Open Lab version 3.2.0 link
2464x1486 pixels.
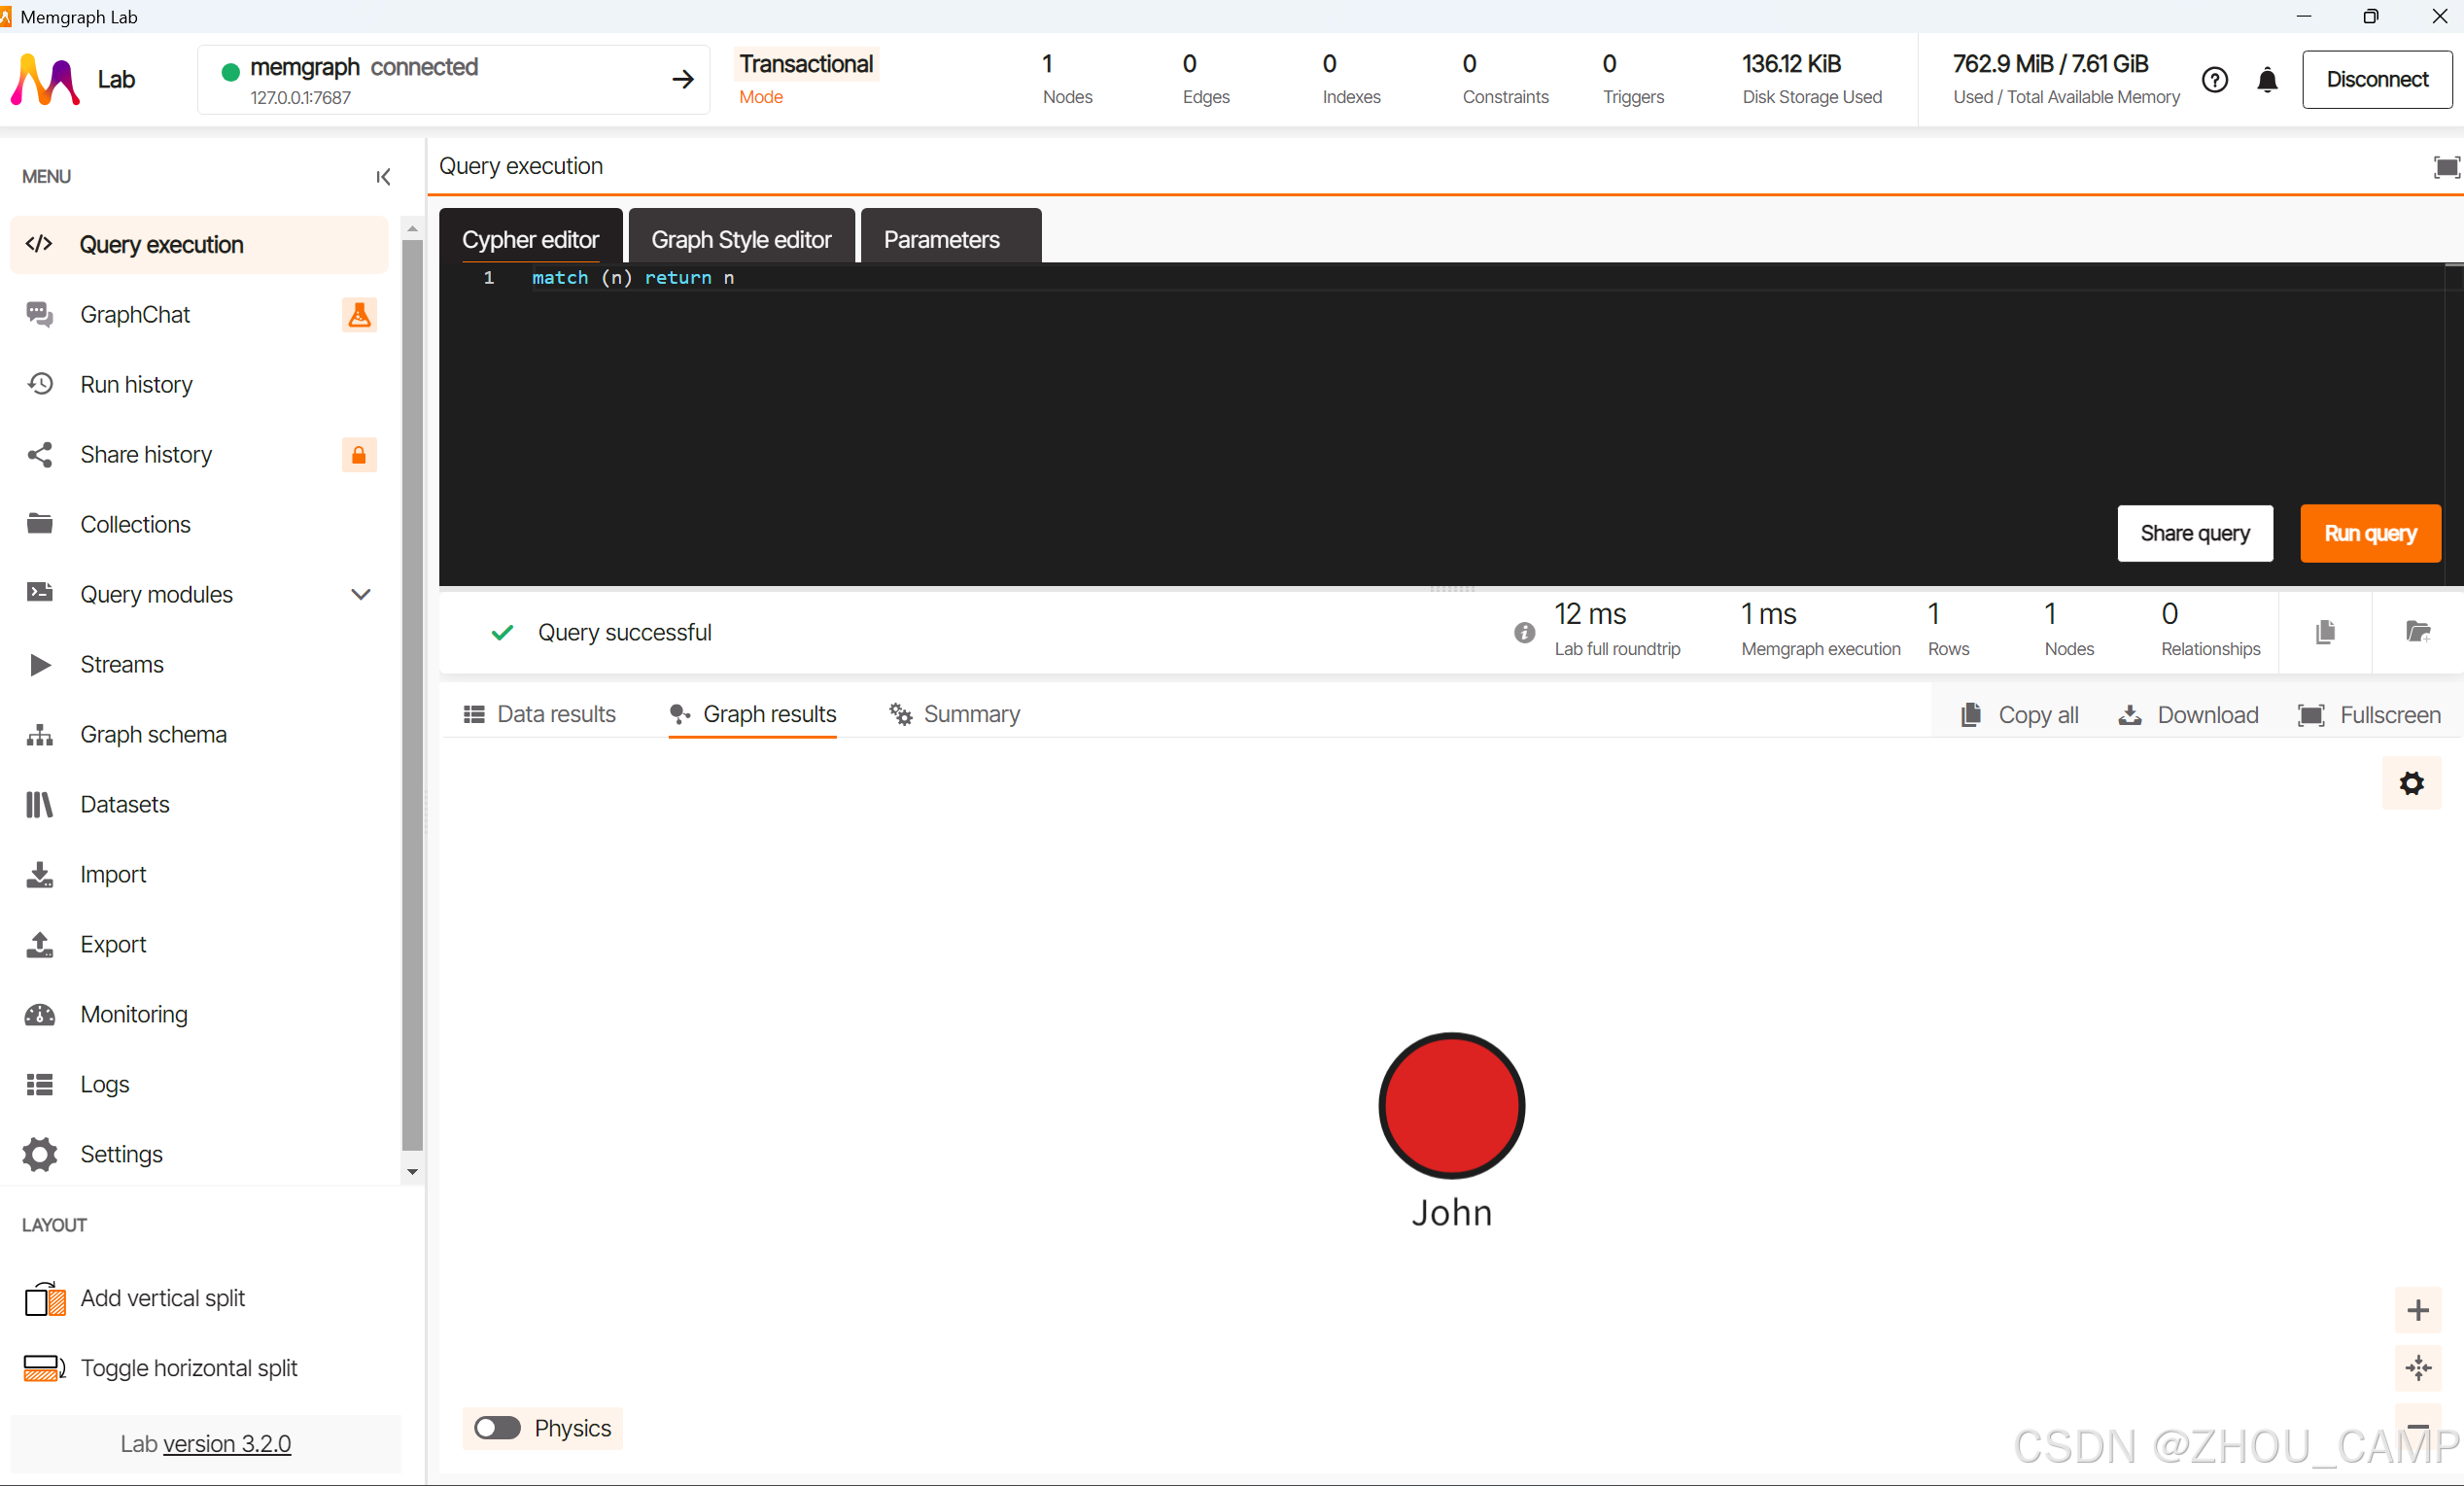[226, 1443]
